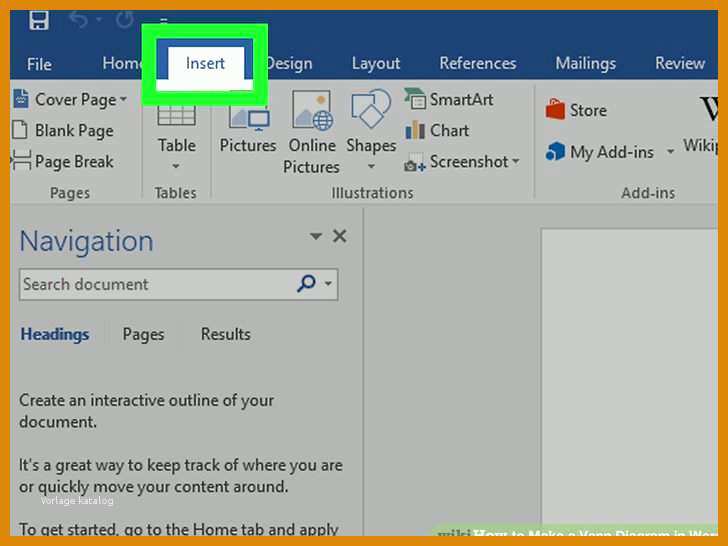Image resolution: width=728 pixels, height=546 pixels.
Task: Insert a Page Break via its label
Action: pyautogui.click(x=74, y=162)
